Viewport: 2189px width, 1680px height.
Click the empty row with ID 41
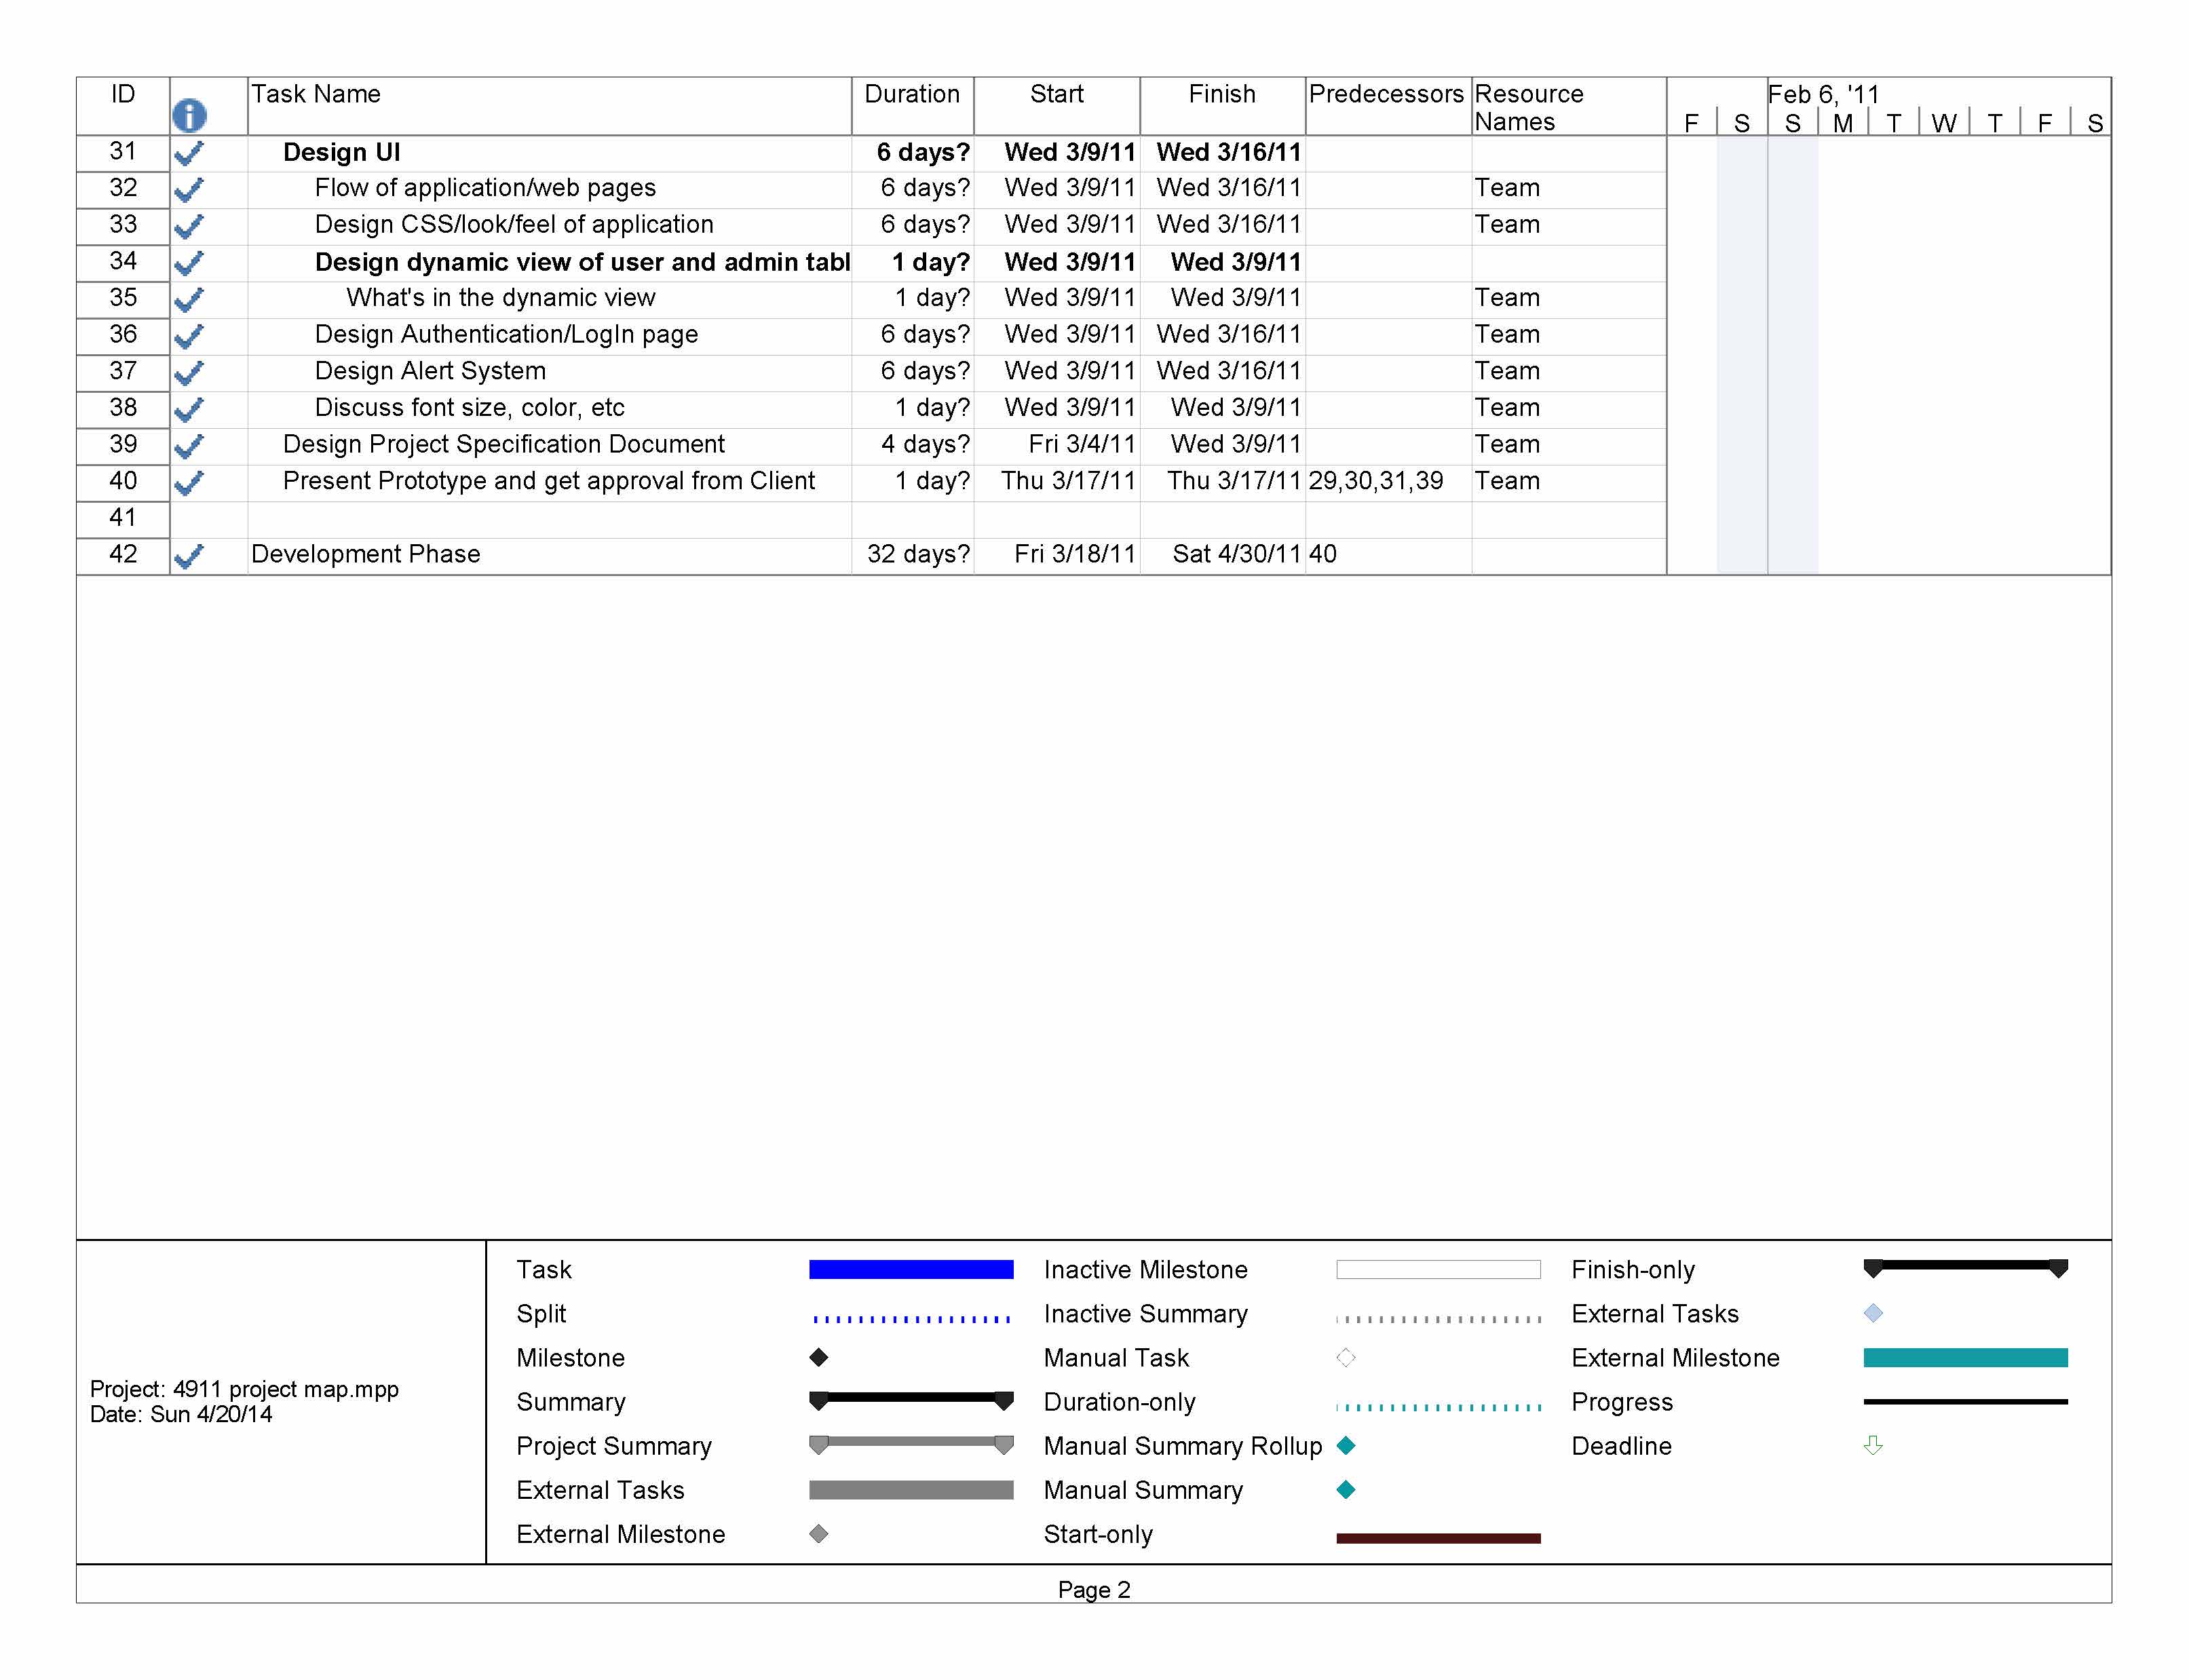[123, 518]
